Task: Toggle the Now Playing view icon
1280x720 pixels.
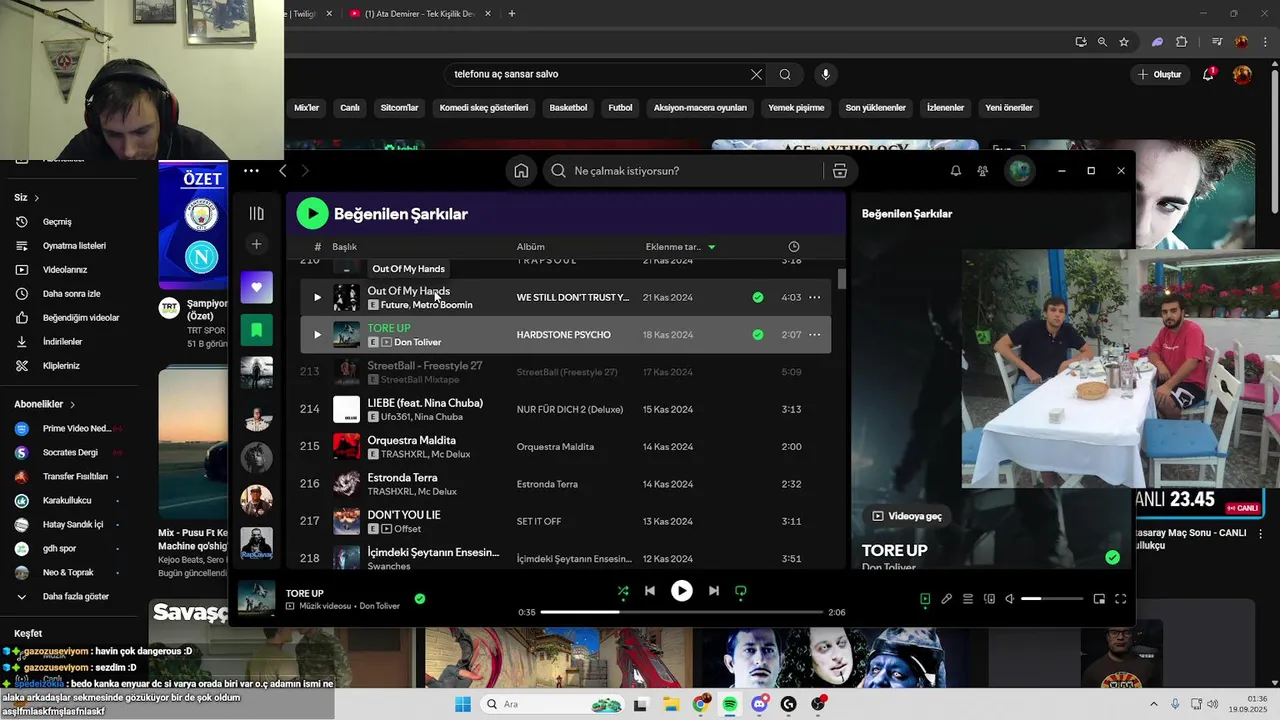Action: [925, 599]
